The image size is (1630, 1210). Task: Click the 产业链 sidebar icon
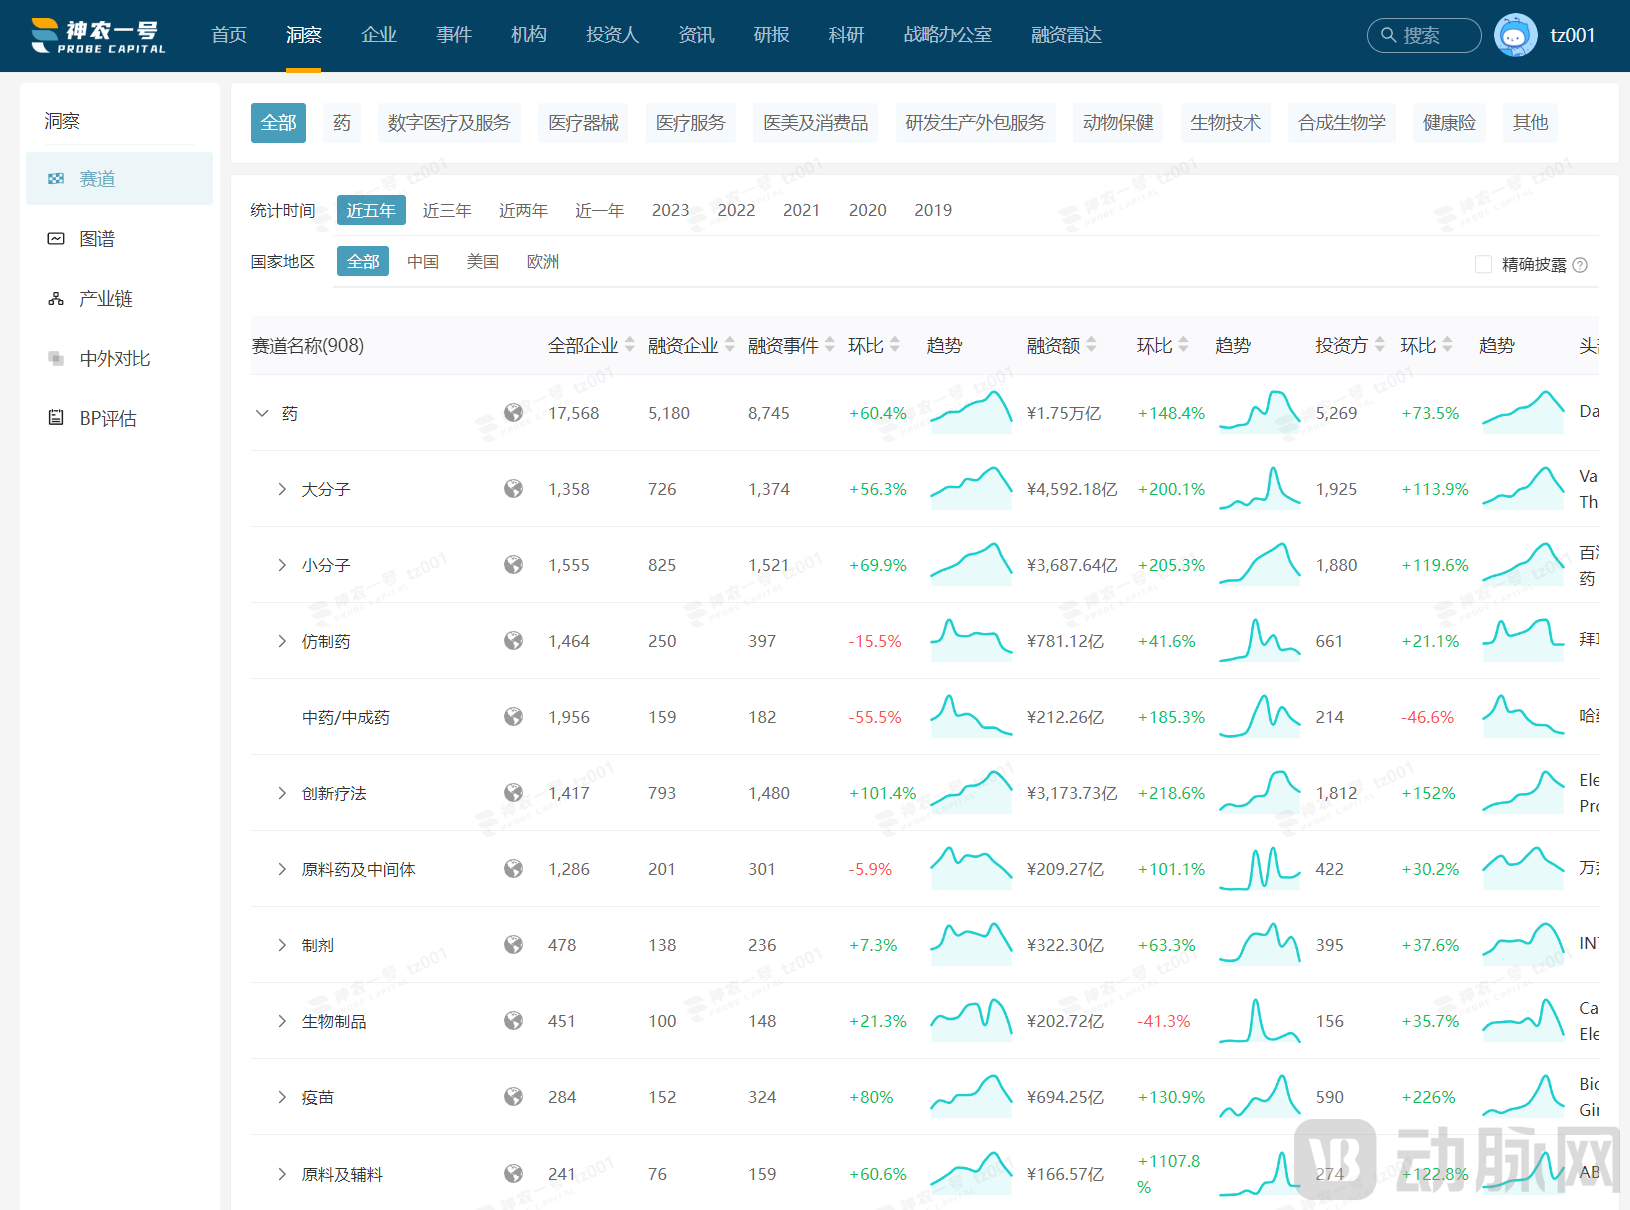point(56,298)
